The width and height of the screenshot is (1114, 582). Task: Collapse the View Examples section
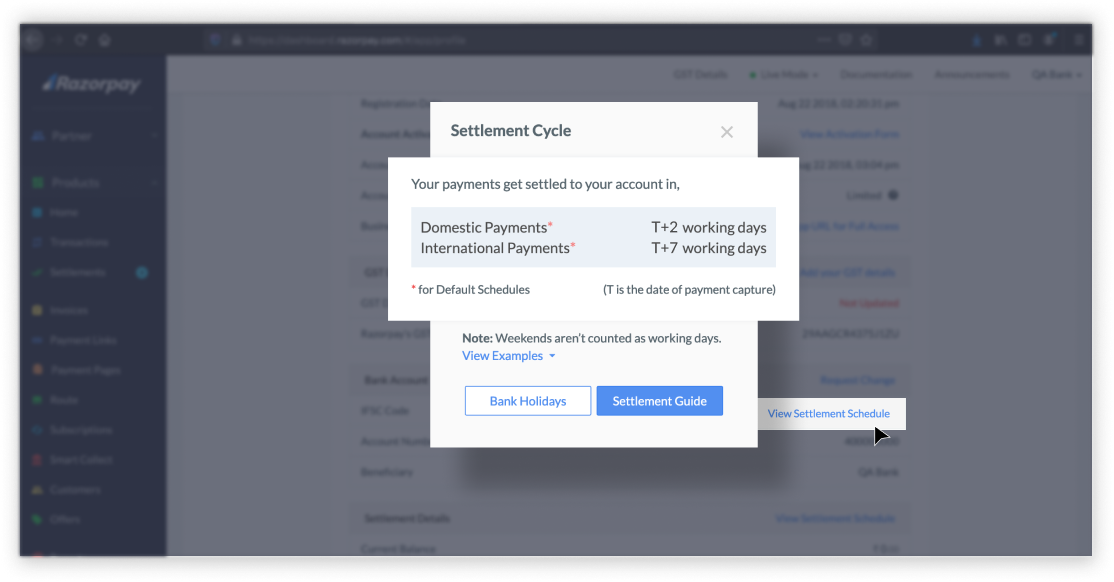point(508,355)
